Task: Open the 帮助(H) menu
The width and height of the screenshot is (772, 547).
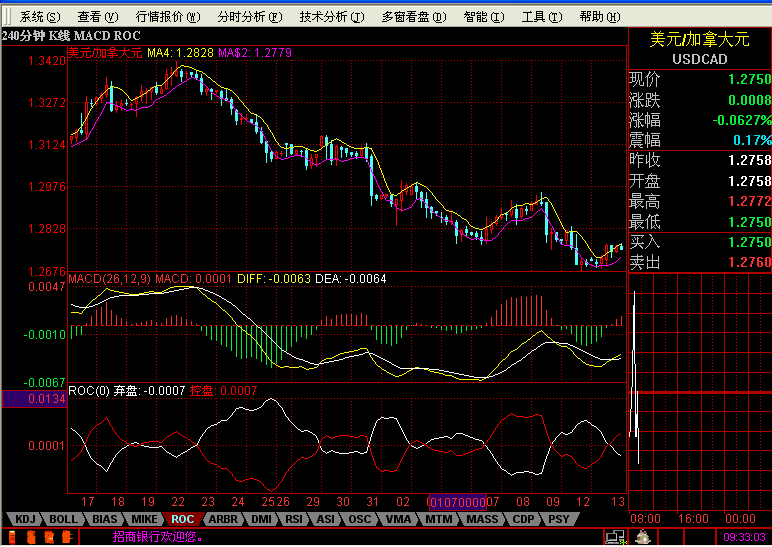Action: pyautogui.click(x=600, y=17)
